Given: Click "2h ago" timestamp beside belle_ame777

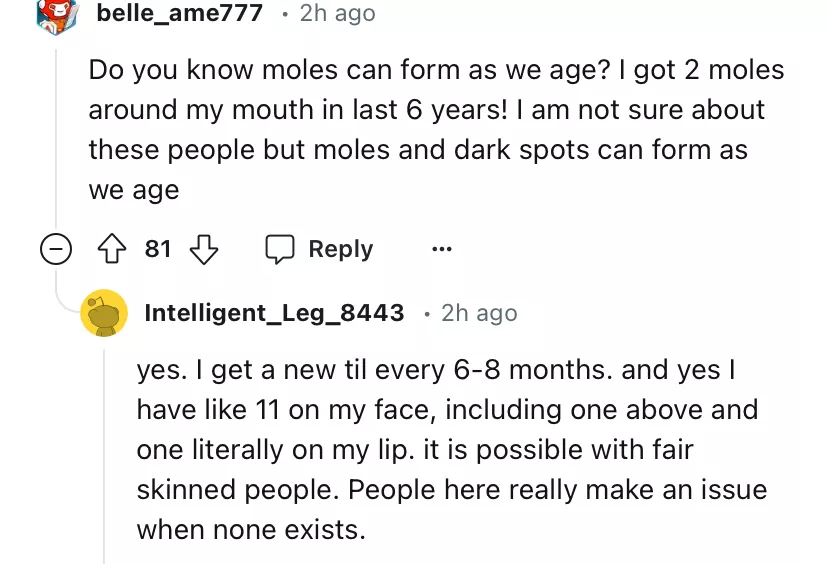Looking at the screenshot, I should (337, 13).
